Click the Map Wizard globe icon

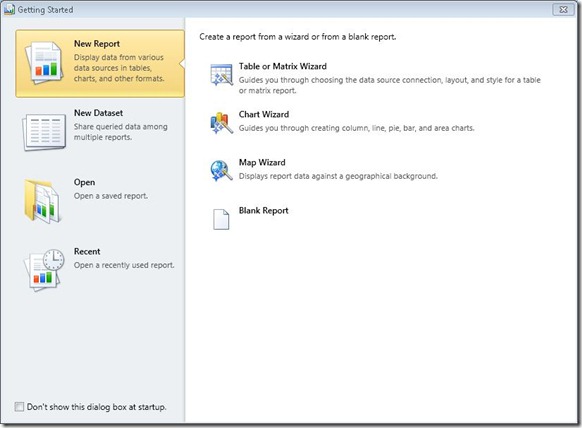click(222, 171)
